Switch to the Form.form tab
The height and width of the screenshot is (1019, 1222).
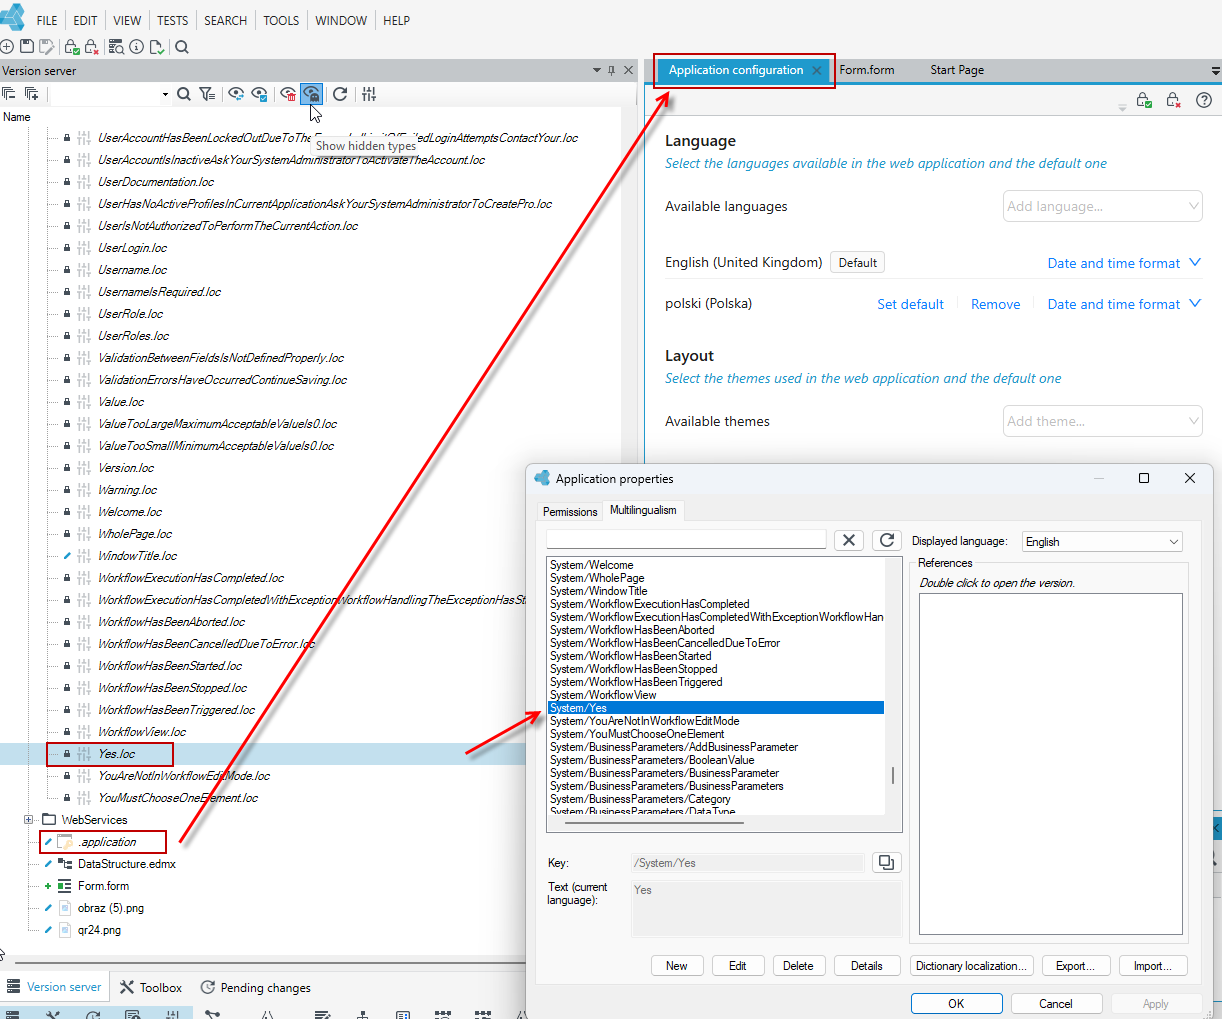coord(867,70)
